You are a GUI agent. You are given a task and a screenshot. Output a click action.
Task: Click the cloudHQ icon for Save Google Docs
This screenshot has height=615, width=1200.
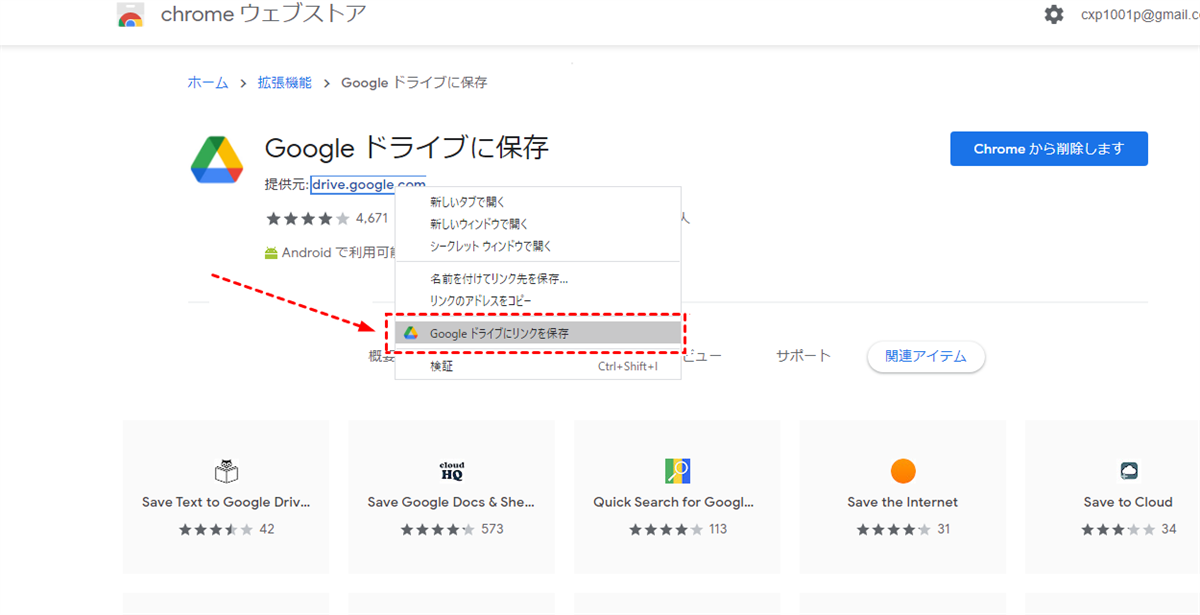[452, 470]
